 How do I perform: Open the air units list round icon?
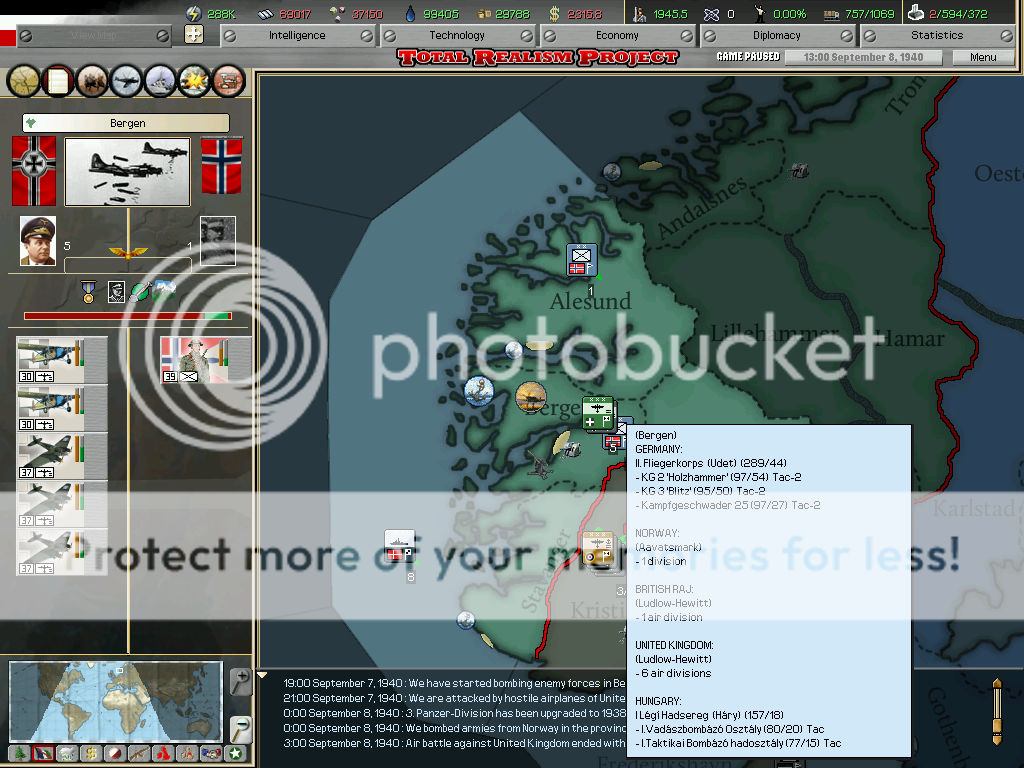(126, 80)
